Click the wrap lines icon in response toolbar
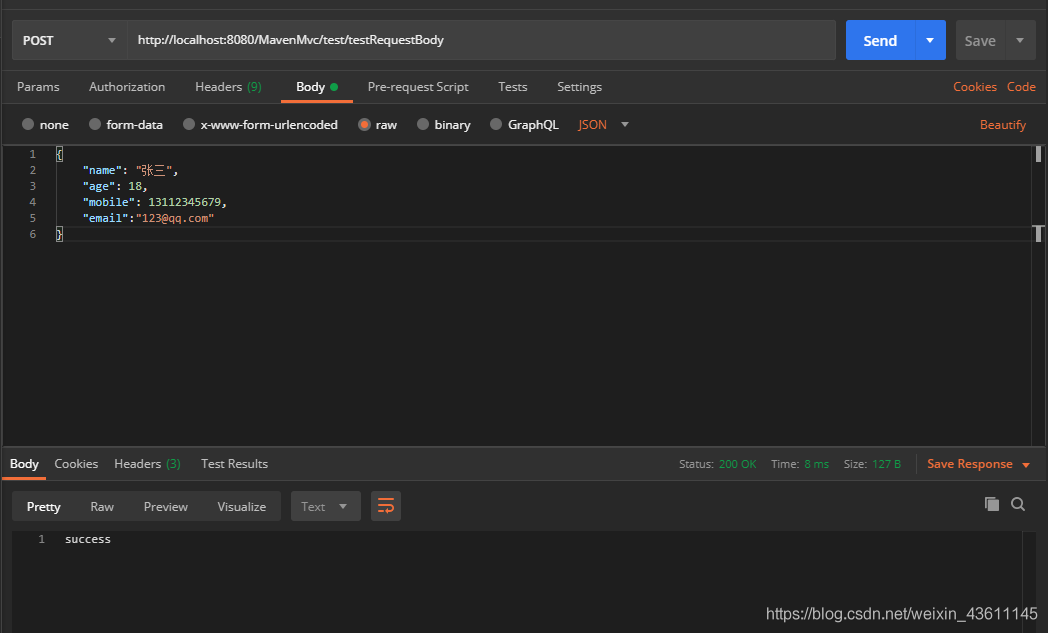 [386, 506]
